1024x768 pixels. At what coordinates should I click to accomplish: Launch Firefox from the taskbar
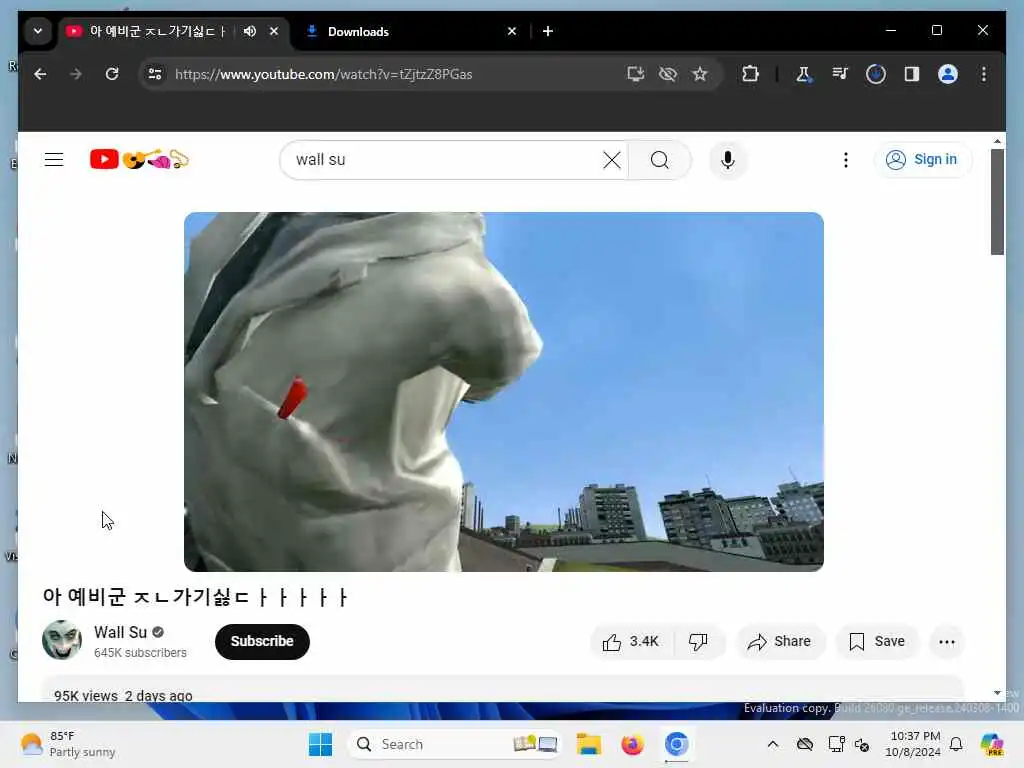tap(632, 744)
